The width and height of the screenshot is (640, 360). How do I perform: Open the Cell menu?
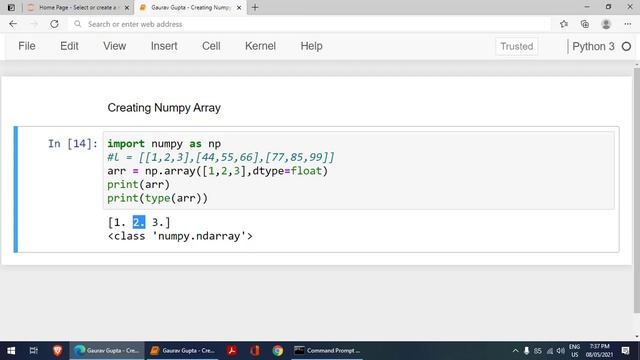[211, 46]
